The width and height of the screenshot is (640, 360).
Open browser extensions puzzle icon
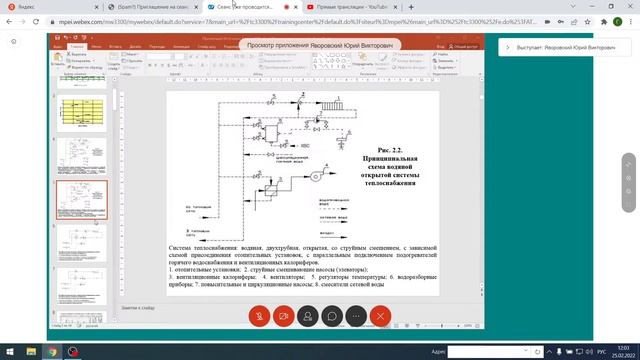pyautogui.click(x=604, y=22)
